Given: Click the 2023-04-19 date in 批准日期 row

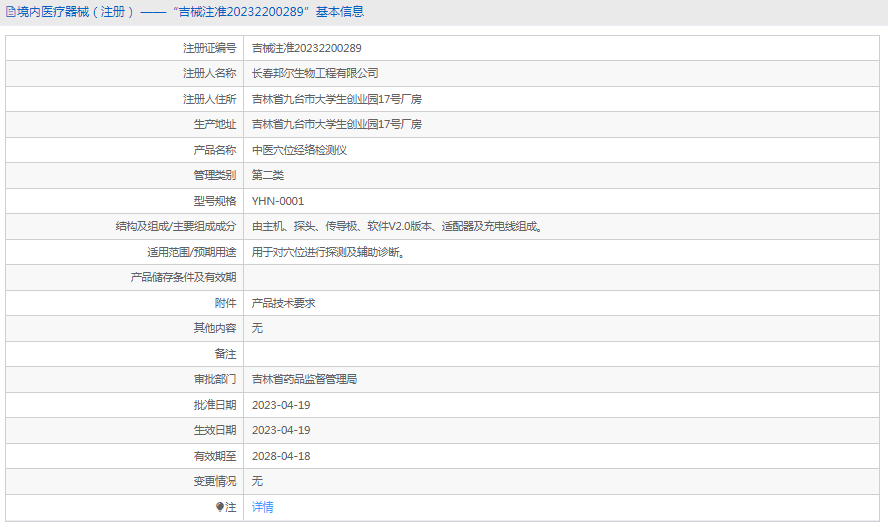Looking at the screenshot, I should 281,405.
